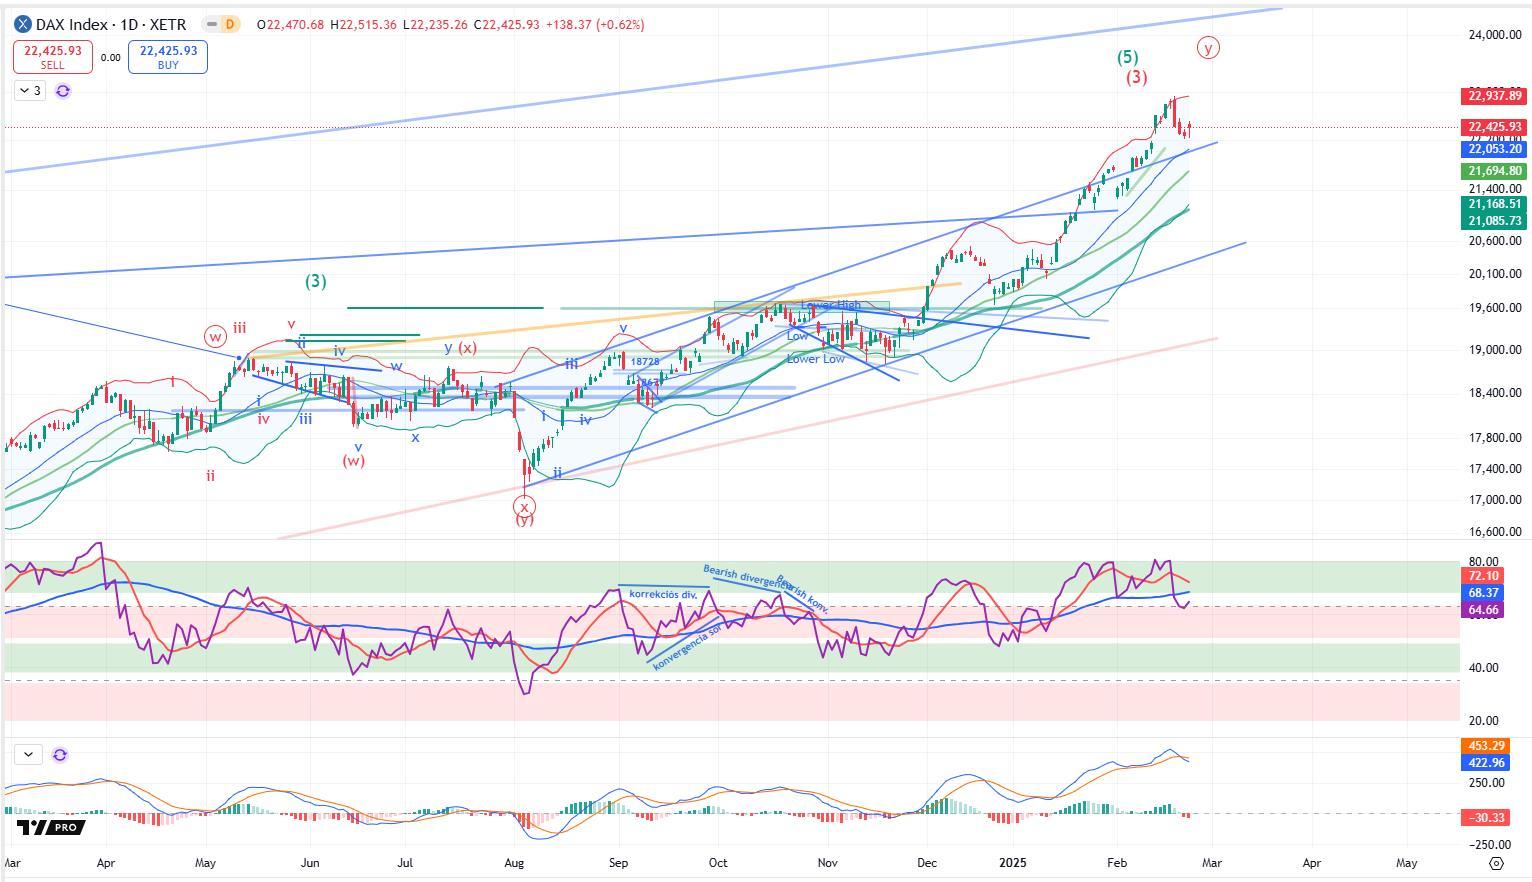Click the Aug label on the time axis
The height and width of the screenshot is (882, 1532).
515,862
